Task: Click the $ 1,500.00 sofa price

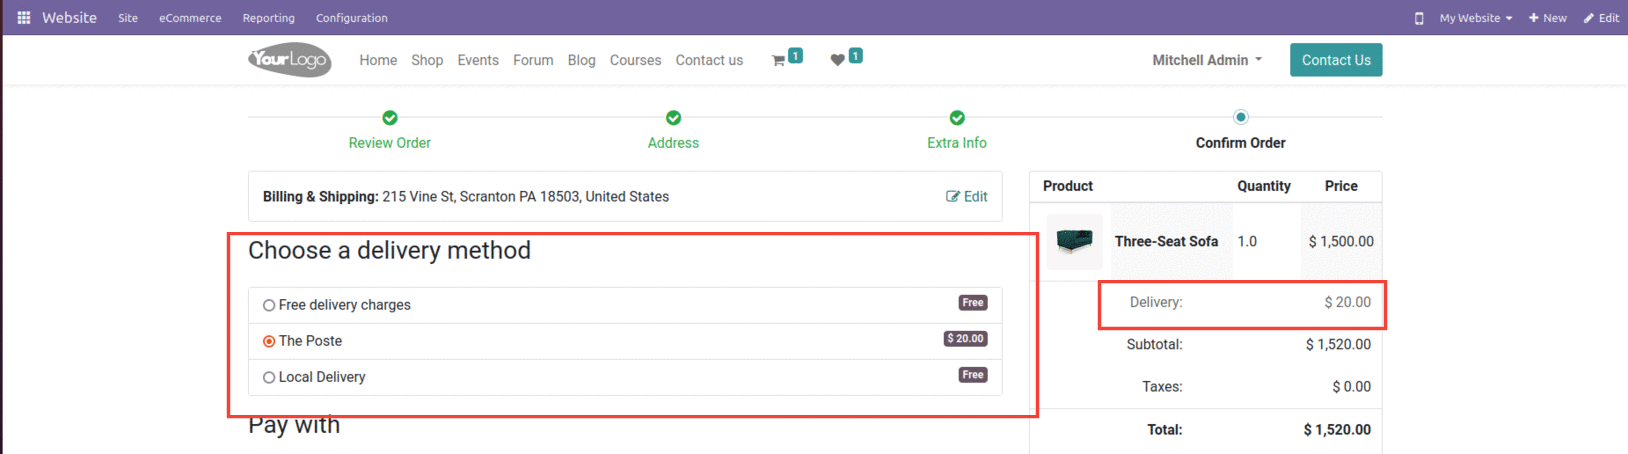Action: click(1341, 241)
